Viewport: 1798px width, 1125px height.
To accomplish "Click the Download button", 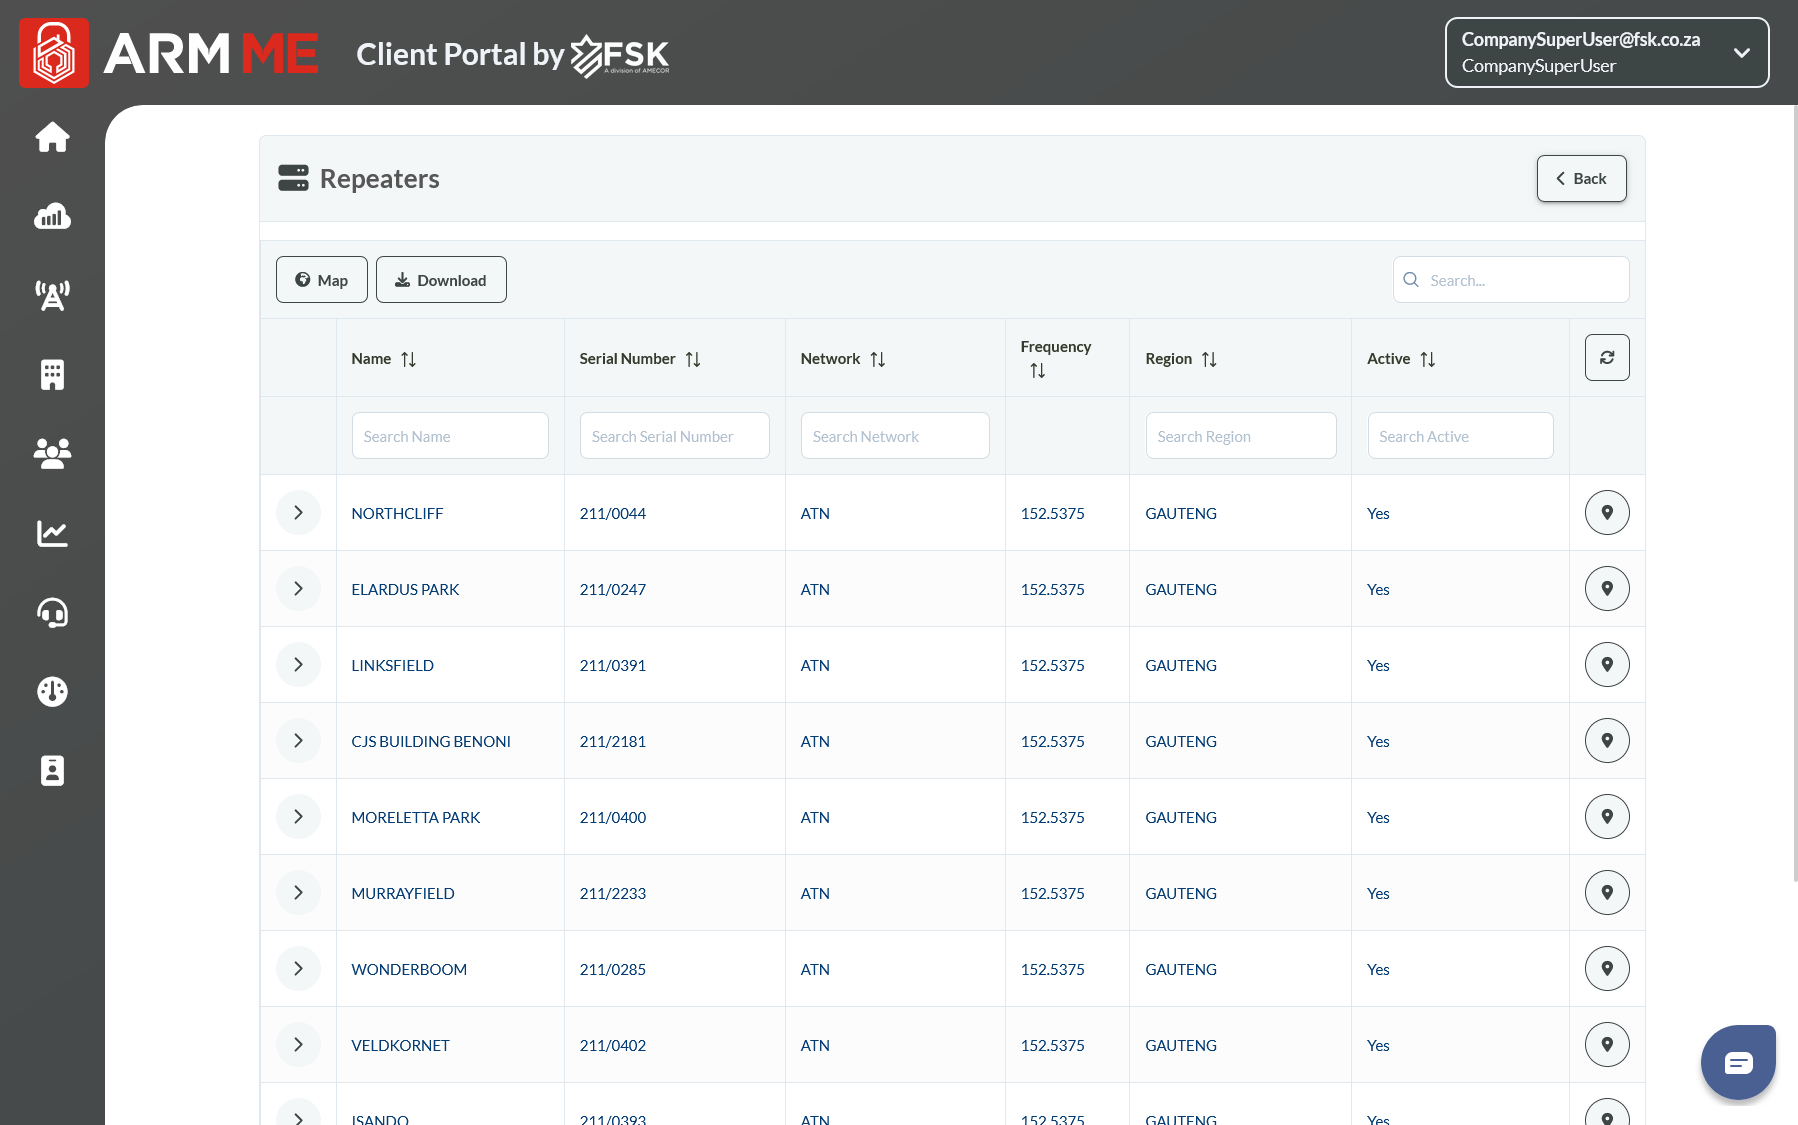I will pos(441,280).
